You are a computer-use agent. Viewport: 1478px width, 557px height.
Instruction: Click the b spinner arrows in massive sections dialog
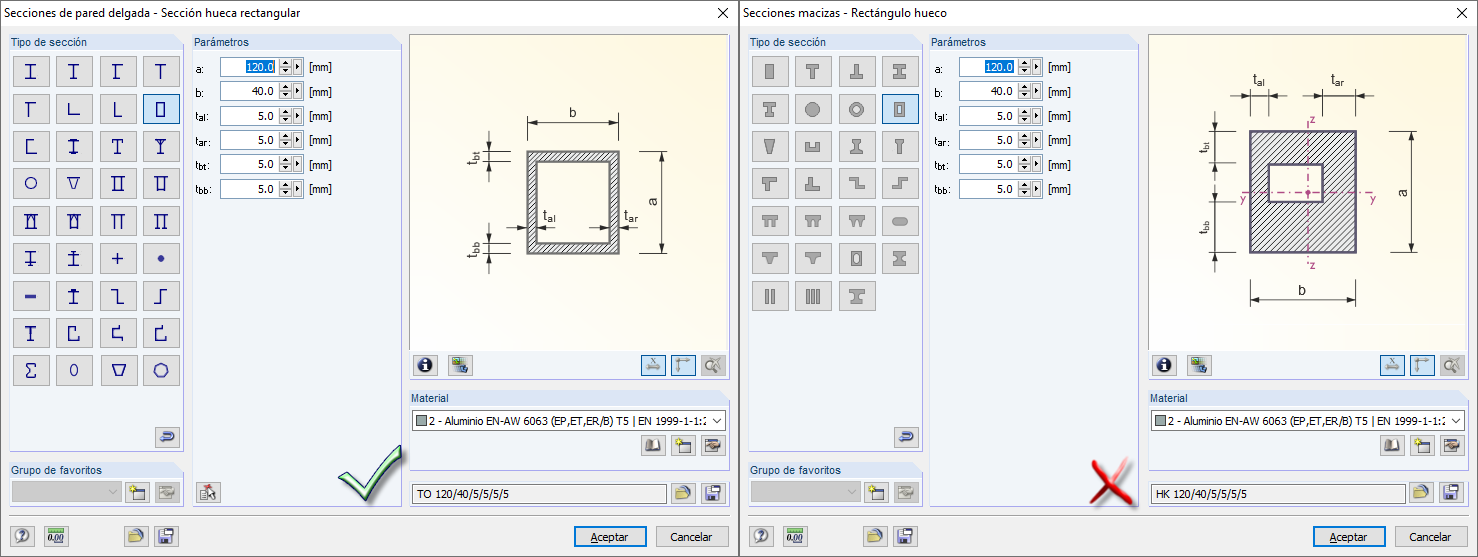pyautogui.click(x=1024, y=91)
